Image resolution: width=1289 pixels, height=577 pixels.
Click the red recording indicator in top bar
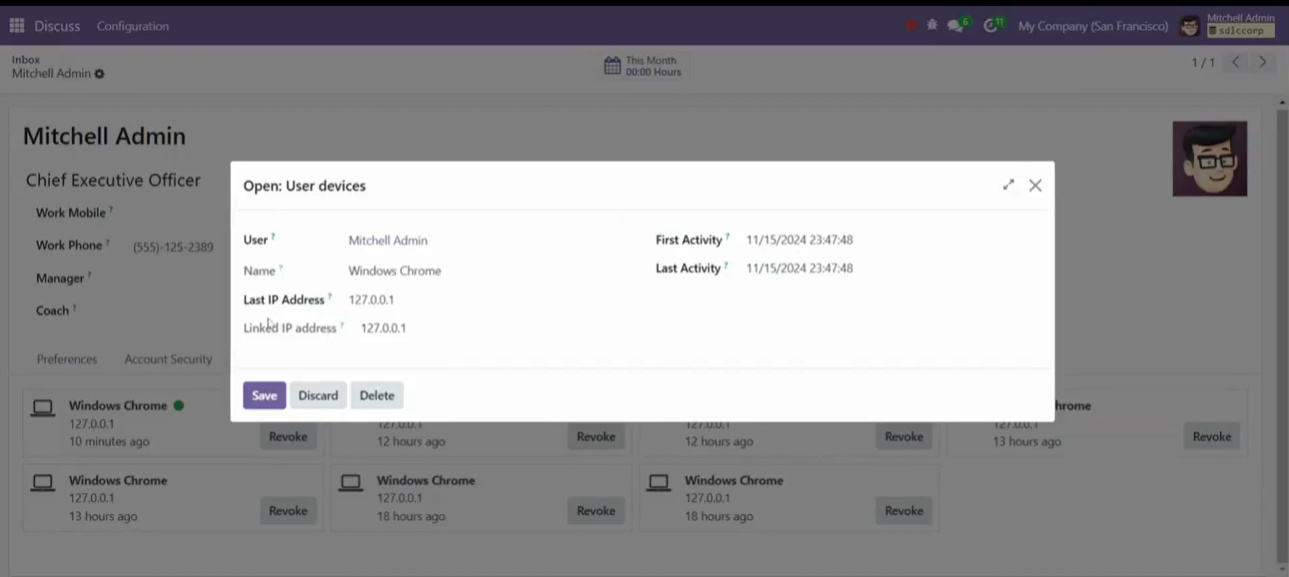pos(911,26)
